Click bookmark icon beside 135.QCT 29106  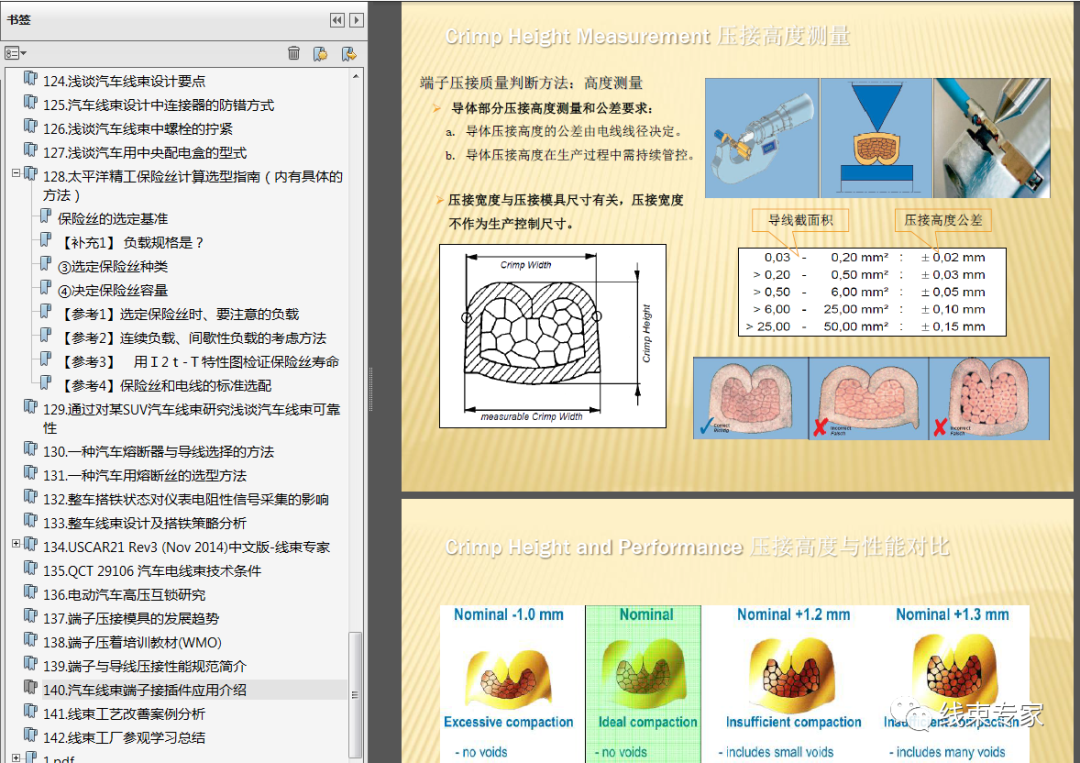coord(30,569)
